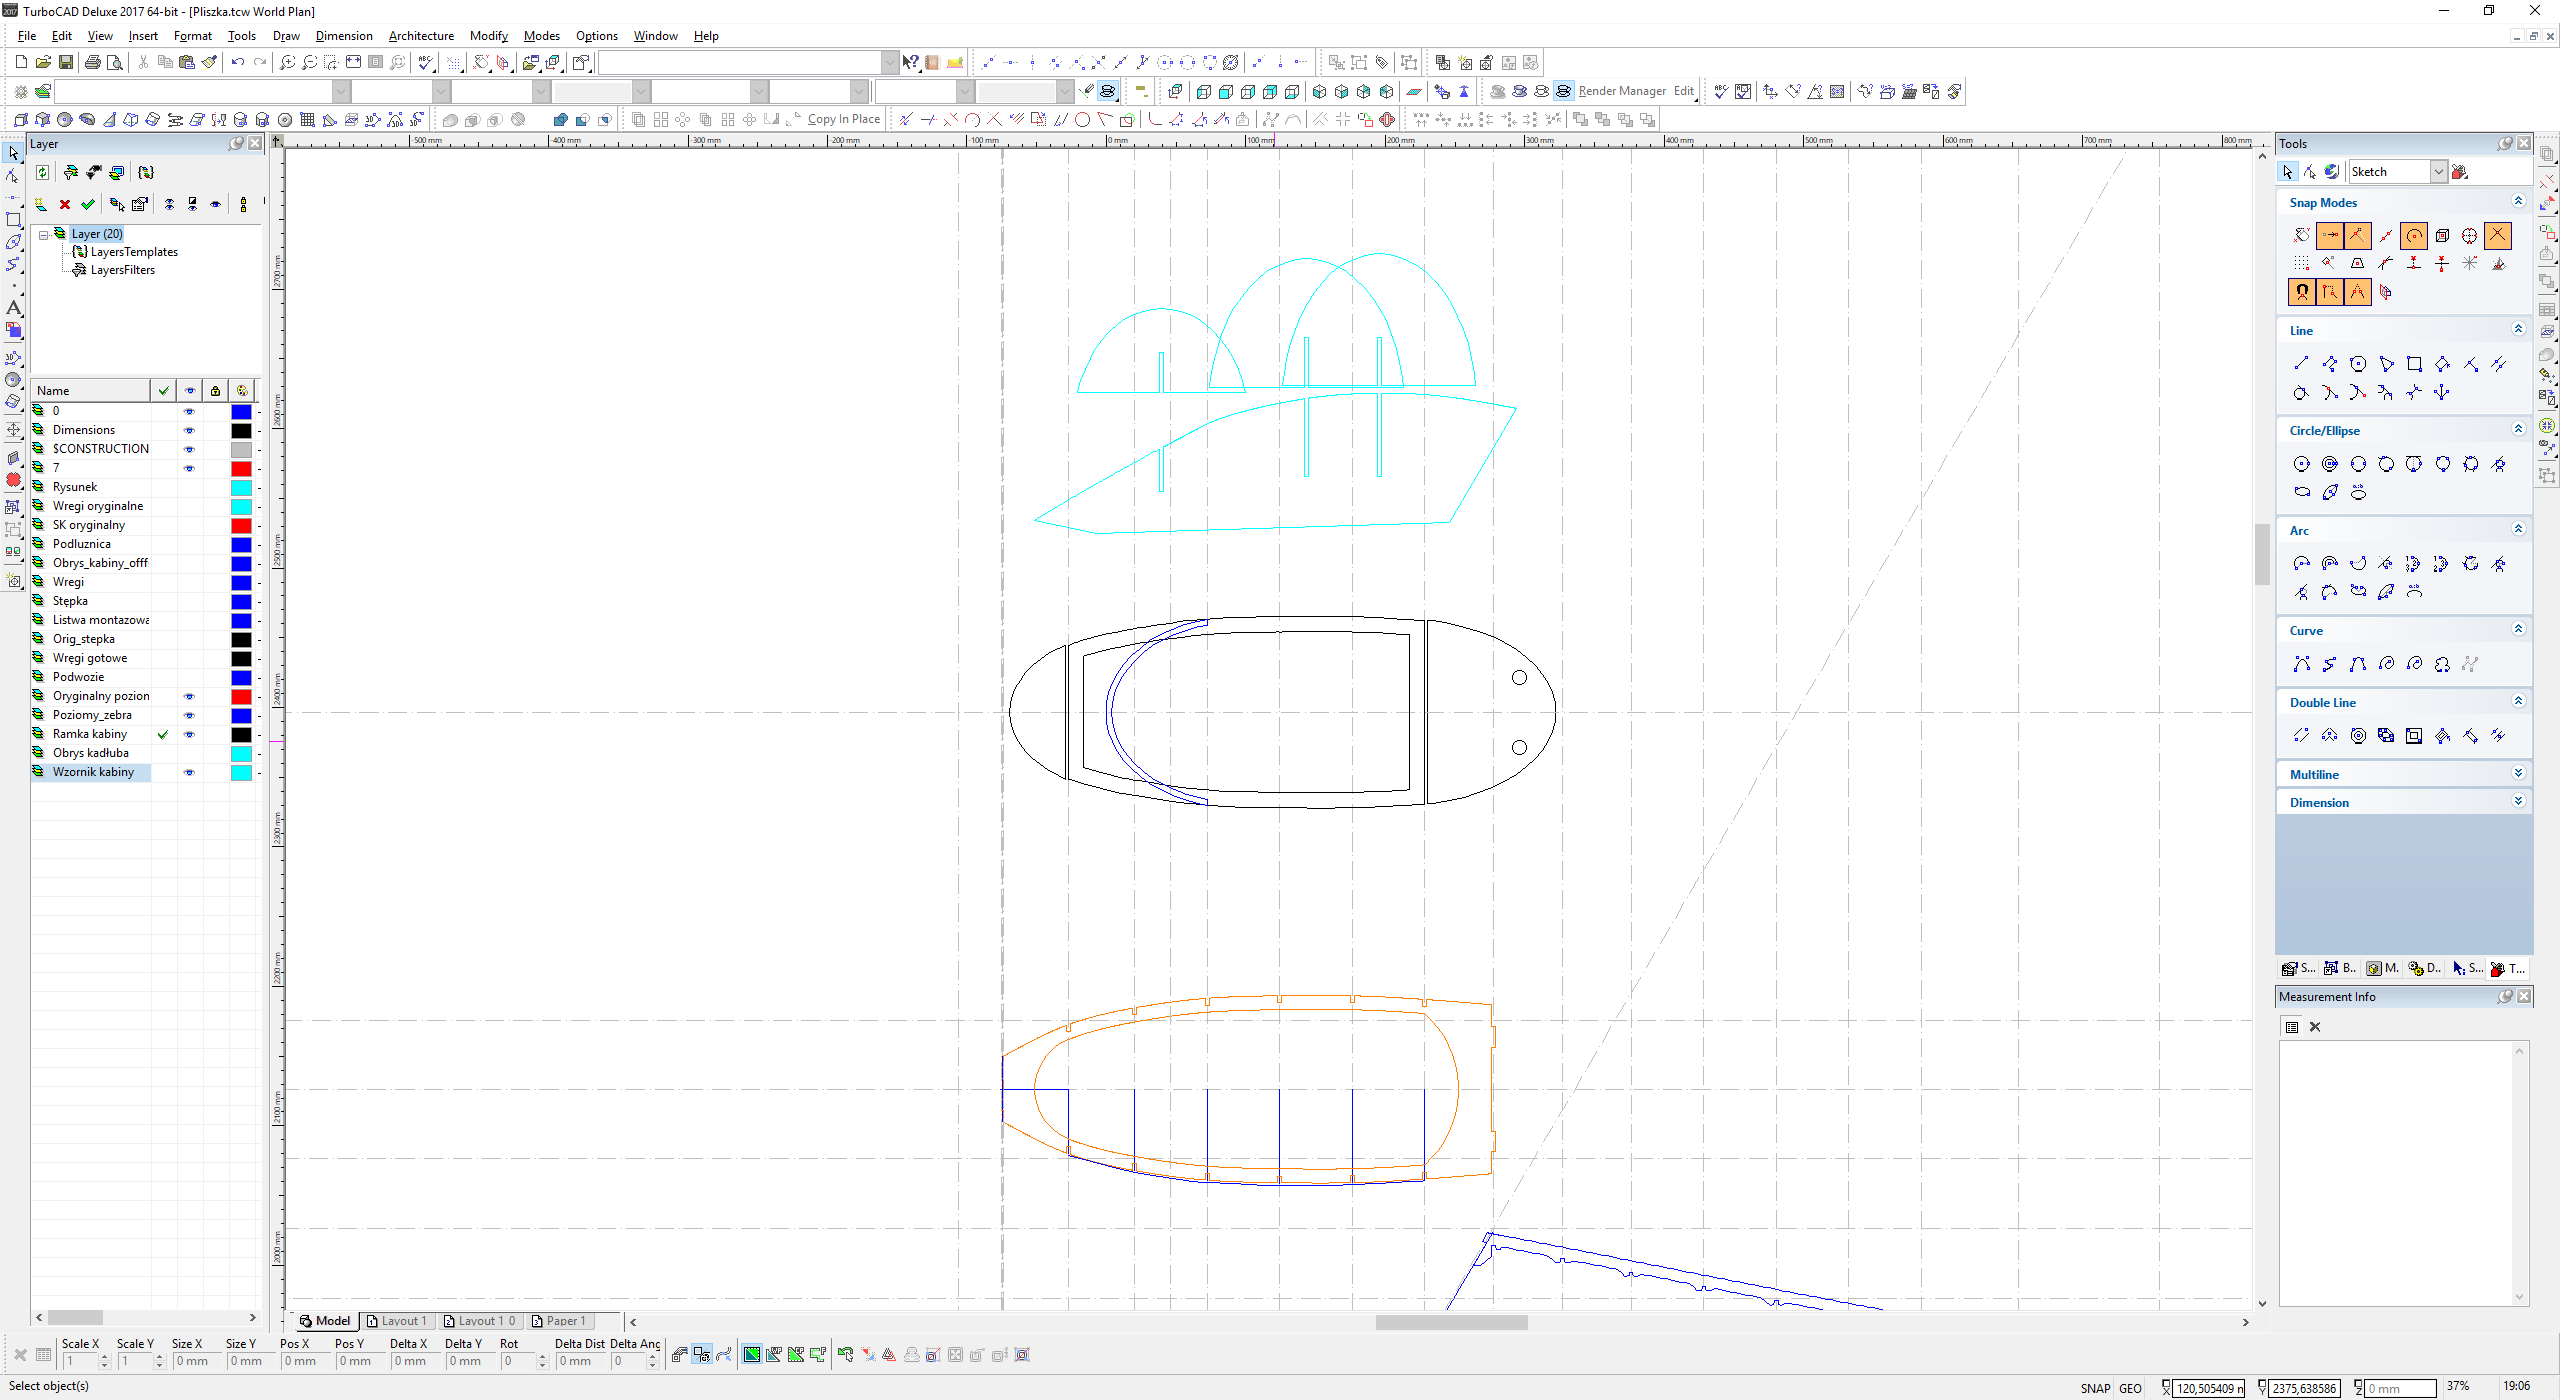
Task: Open the Architecture menu
Action: click(421, 36)
